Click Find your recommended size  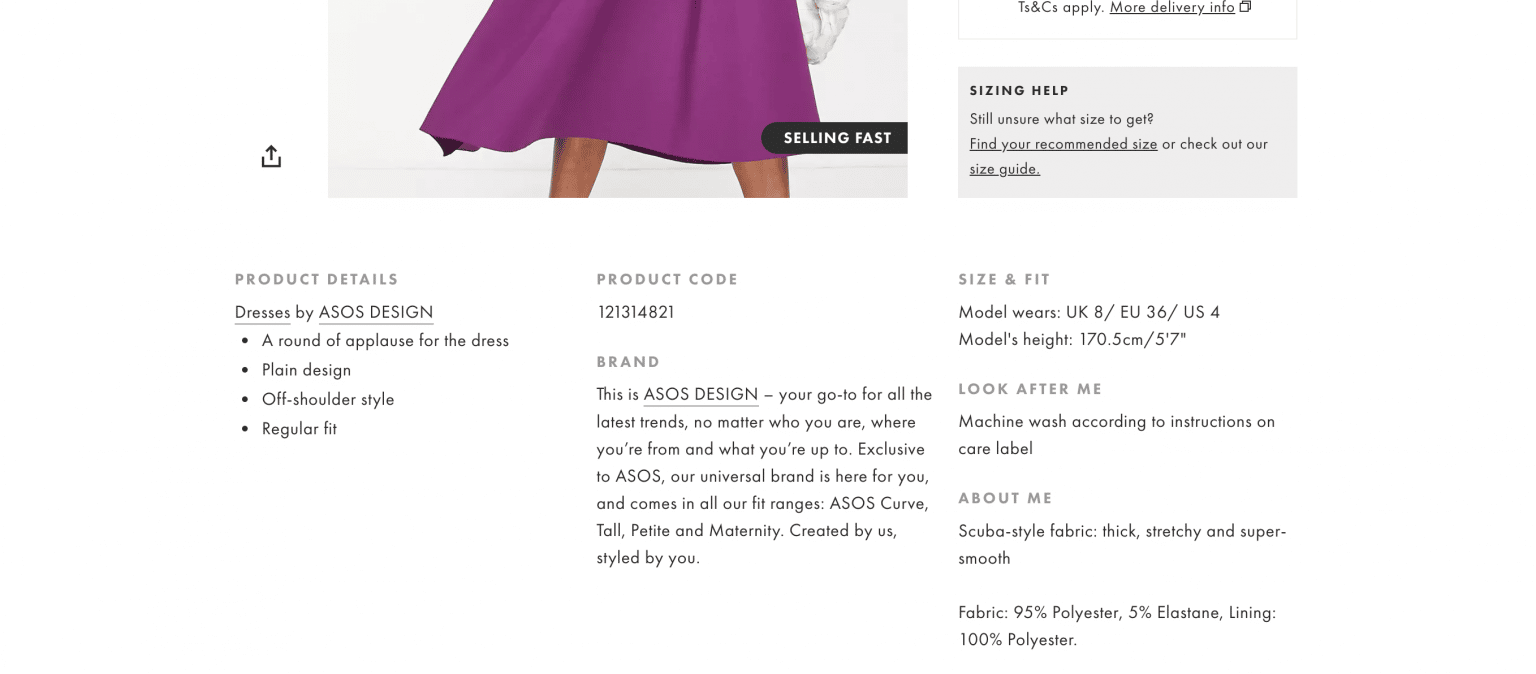click(1063, 144)
